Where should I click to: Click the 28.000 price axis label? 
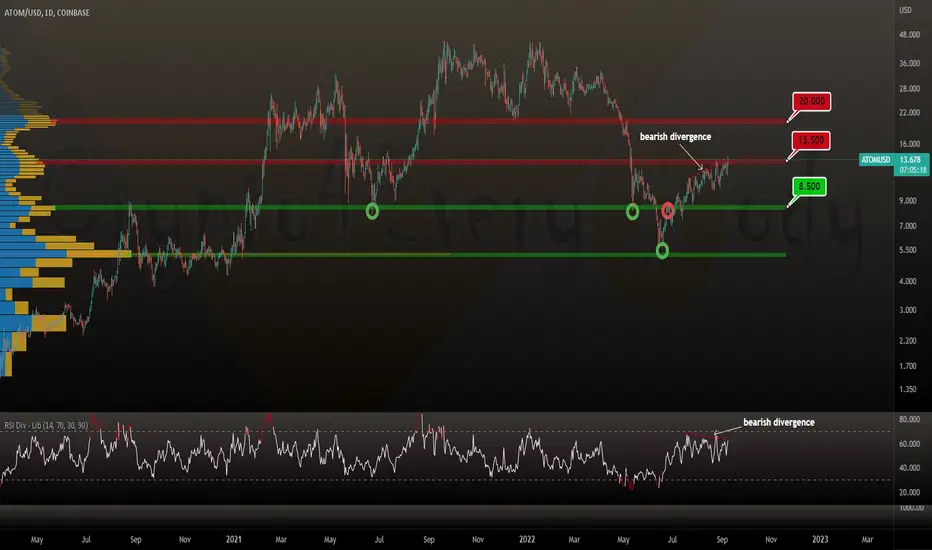(909, 89)
